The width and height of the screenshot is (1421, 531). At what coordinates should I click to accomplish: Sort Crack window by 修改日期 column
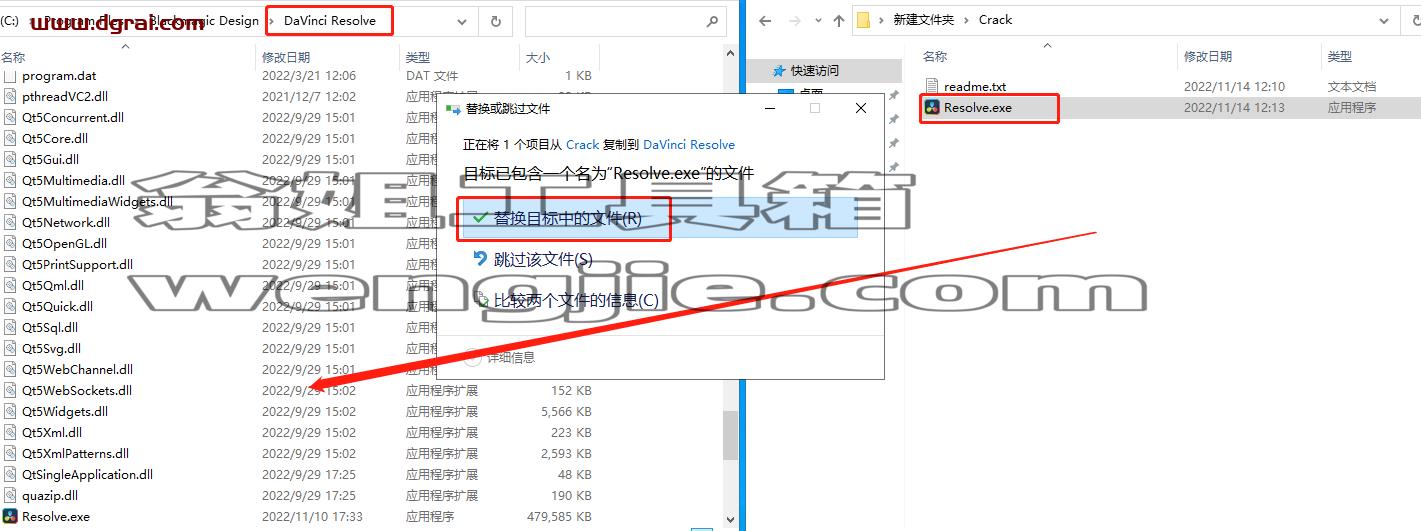1208,57
